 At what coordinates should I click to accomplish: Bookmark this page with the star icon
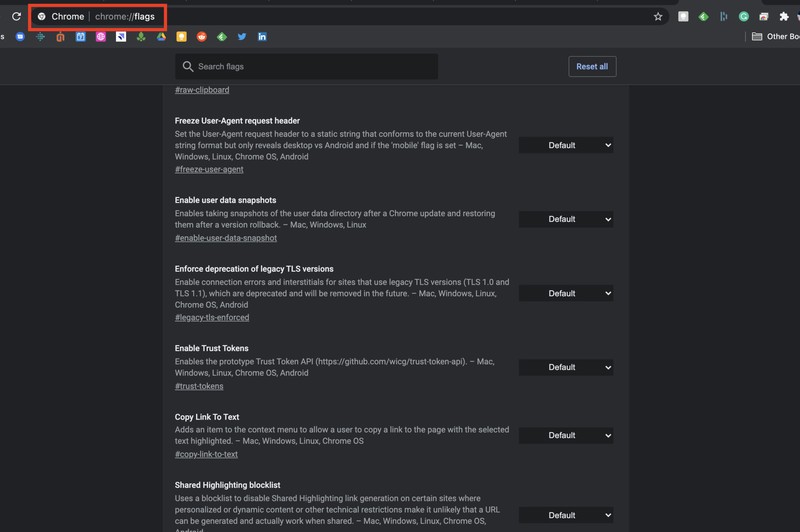pos(658,16)
